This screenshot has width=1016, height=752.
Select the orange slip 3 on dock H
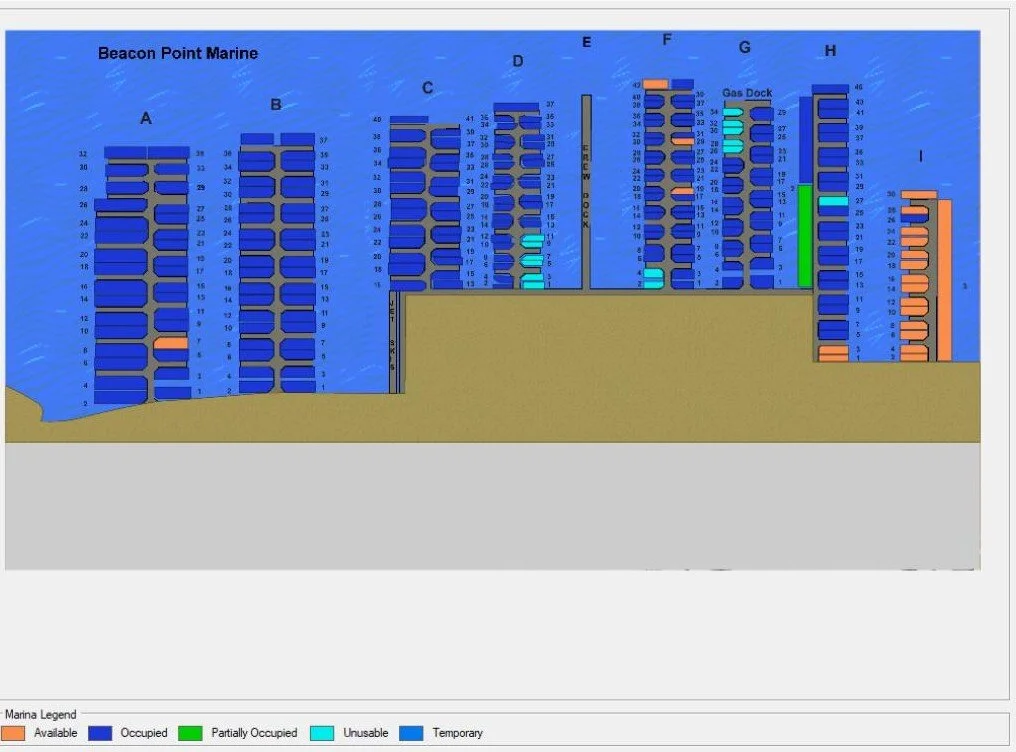(833, 350)
